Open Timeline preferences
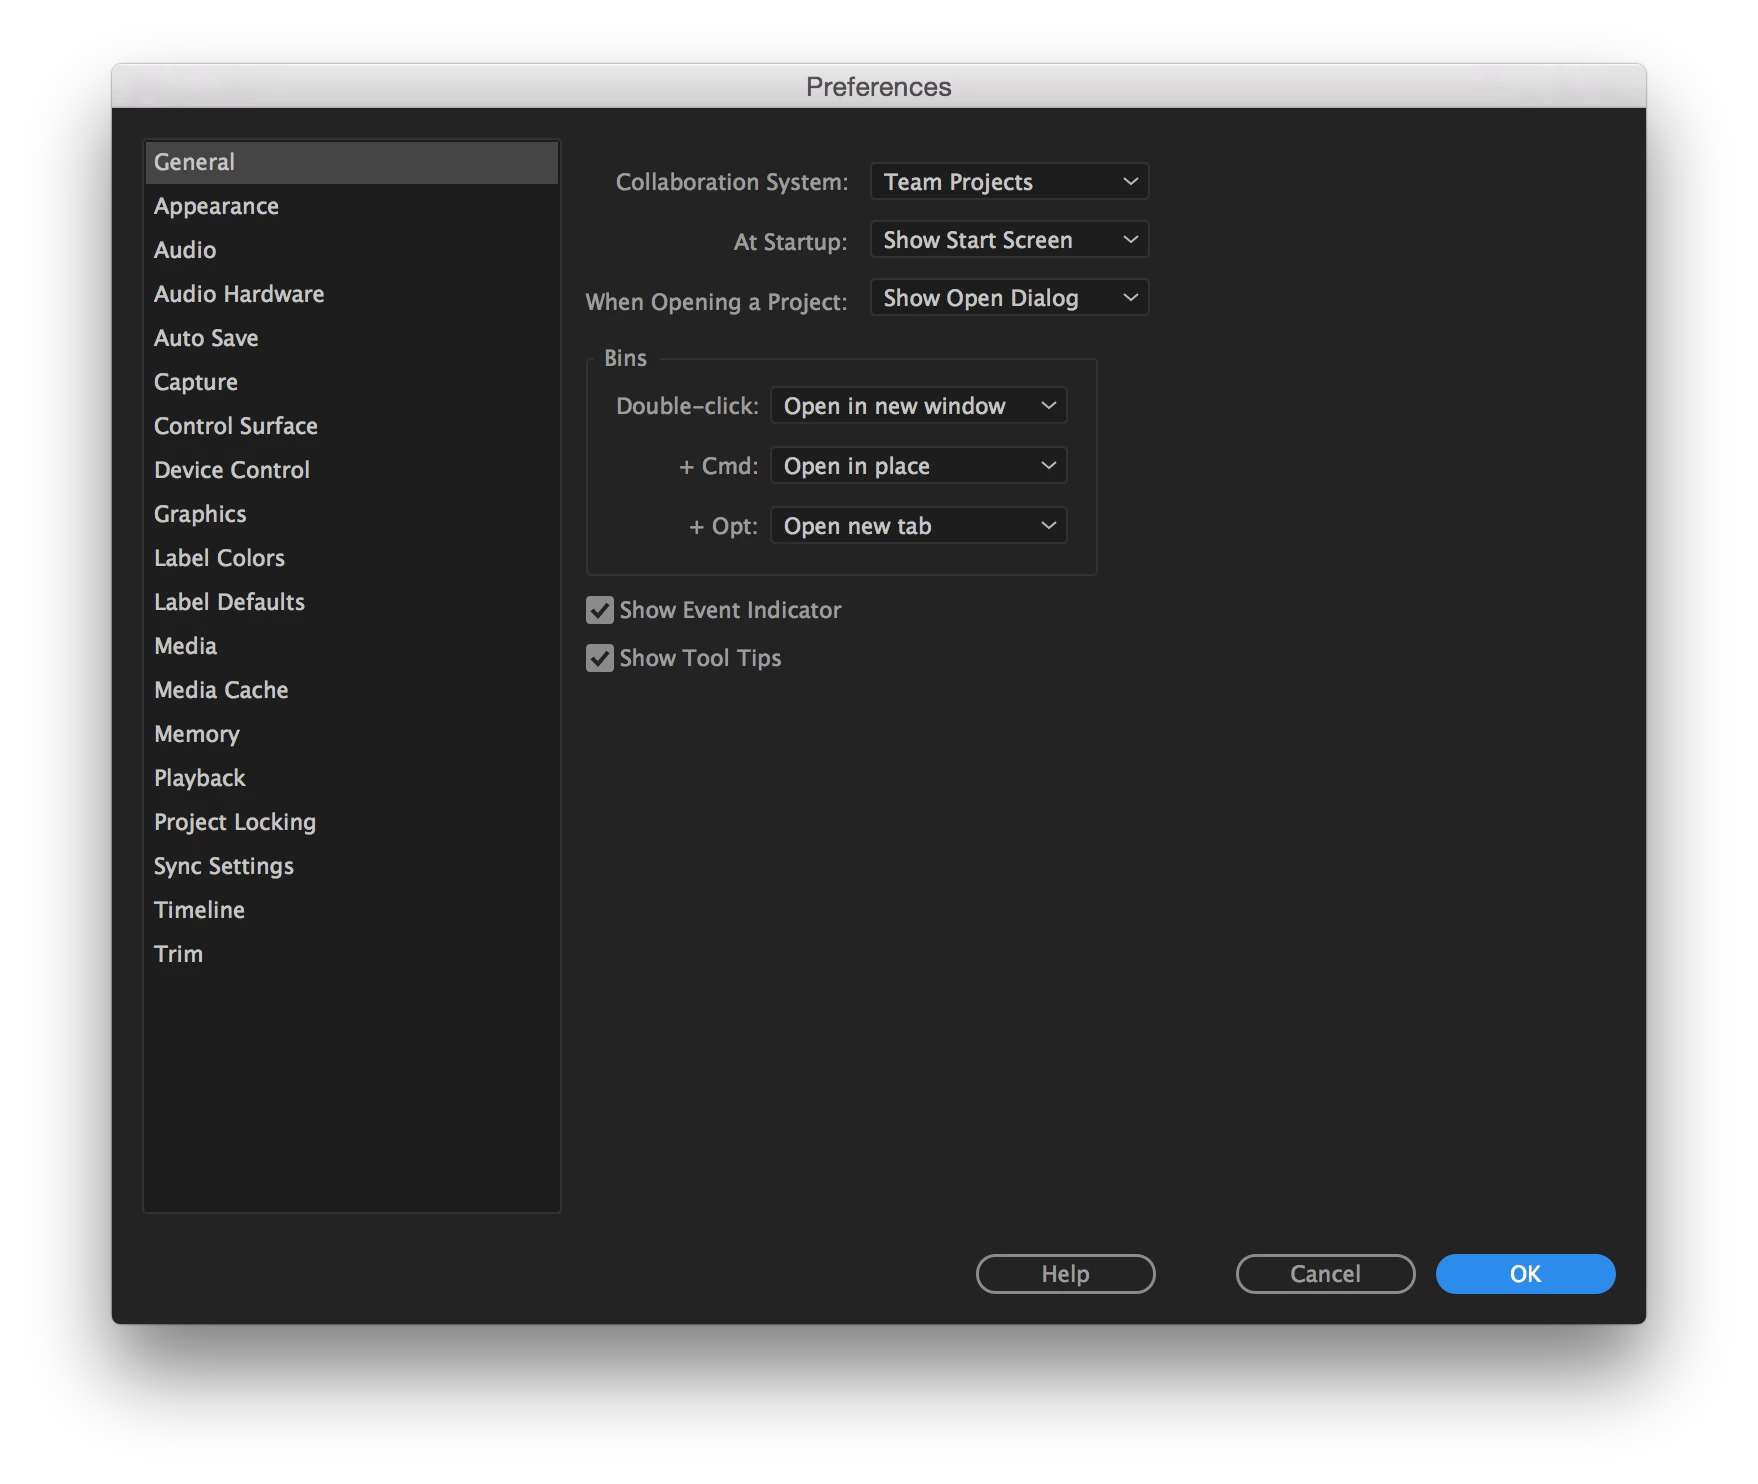1758x1484 pixels. pos(351,910)
